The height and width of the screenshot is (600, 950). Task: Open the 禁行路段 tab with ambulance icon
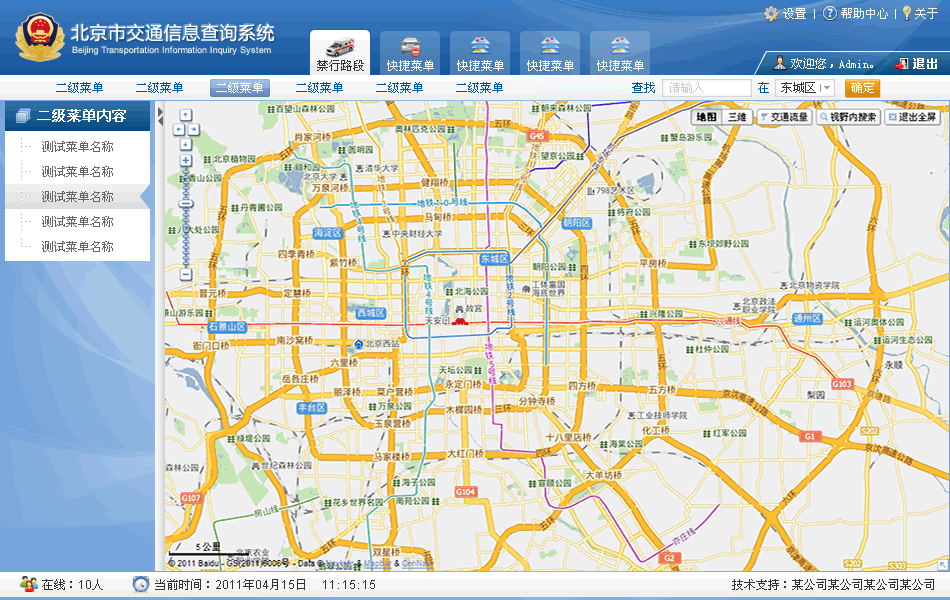[340, 53]
